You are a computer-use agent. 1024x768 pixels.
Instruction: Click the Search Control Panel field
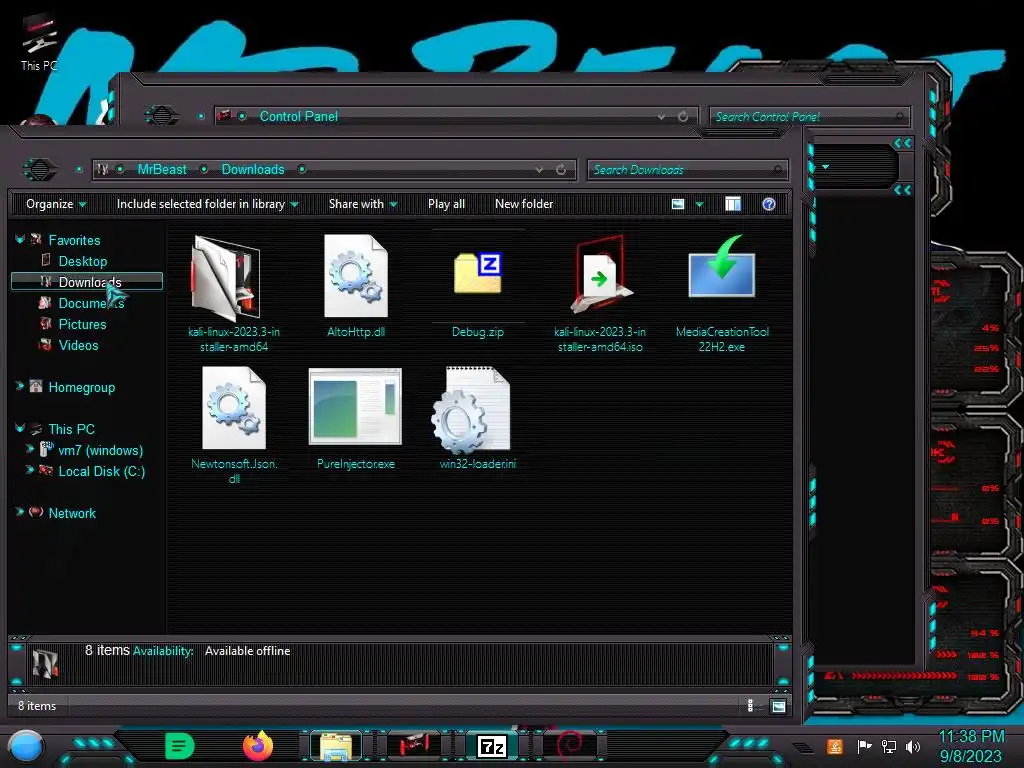click(809, 117)
